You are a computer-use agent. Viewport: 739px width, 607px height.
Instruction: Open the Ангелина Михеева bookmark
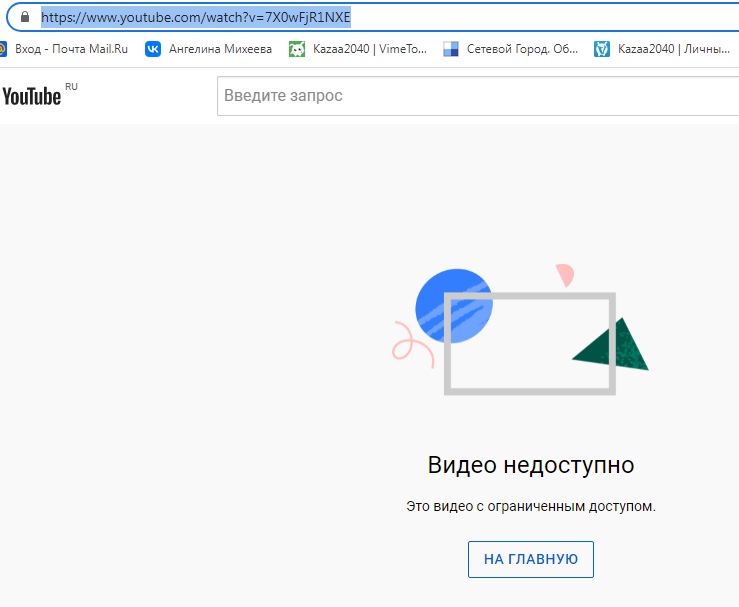tap(220, 49)
